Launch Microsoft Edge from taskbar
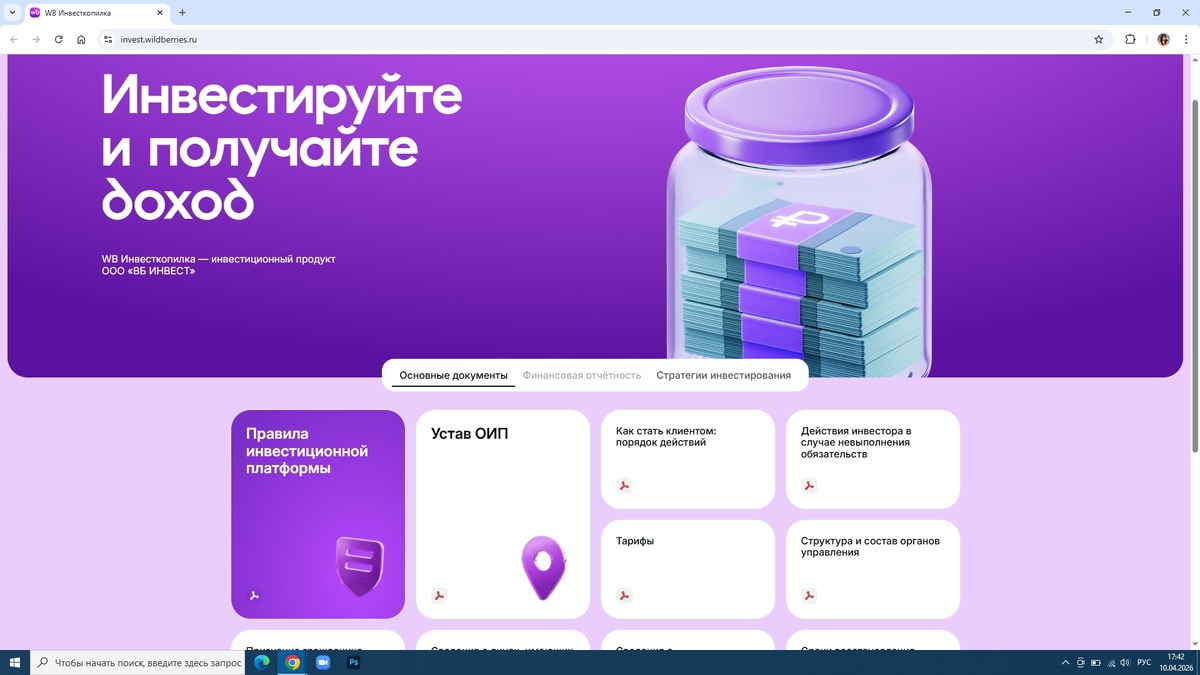This screenshot has width=1200, height=675. pos(262,662)
